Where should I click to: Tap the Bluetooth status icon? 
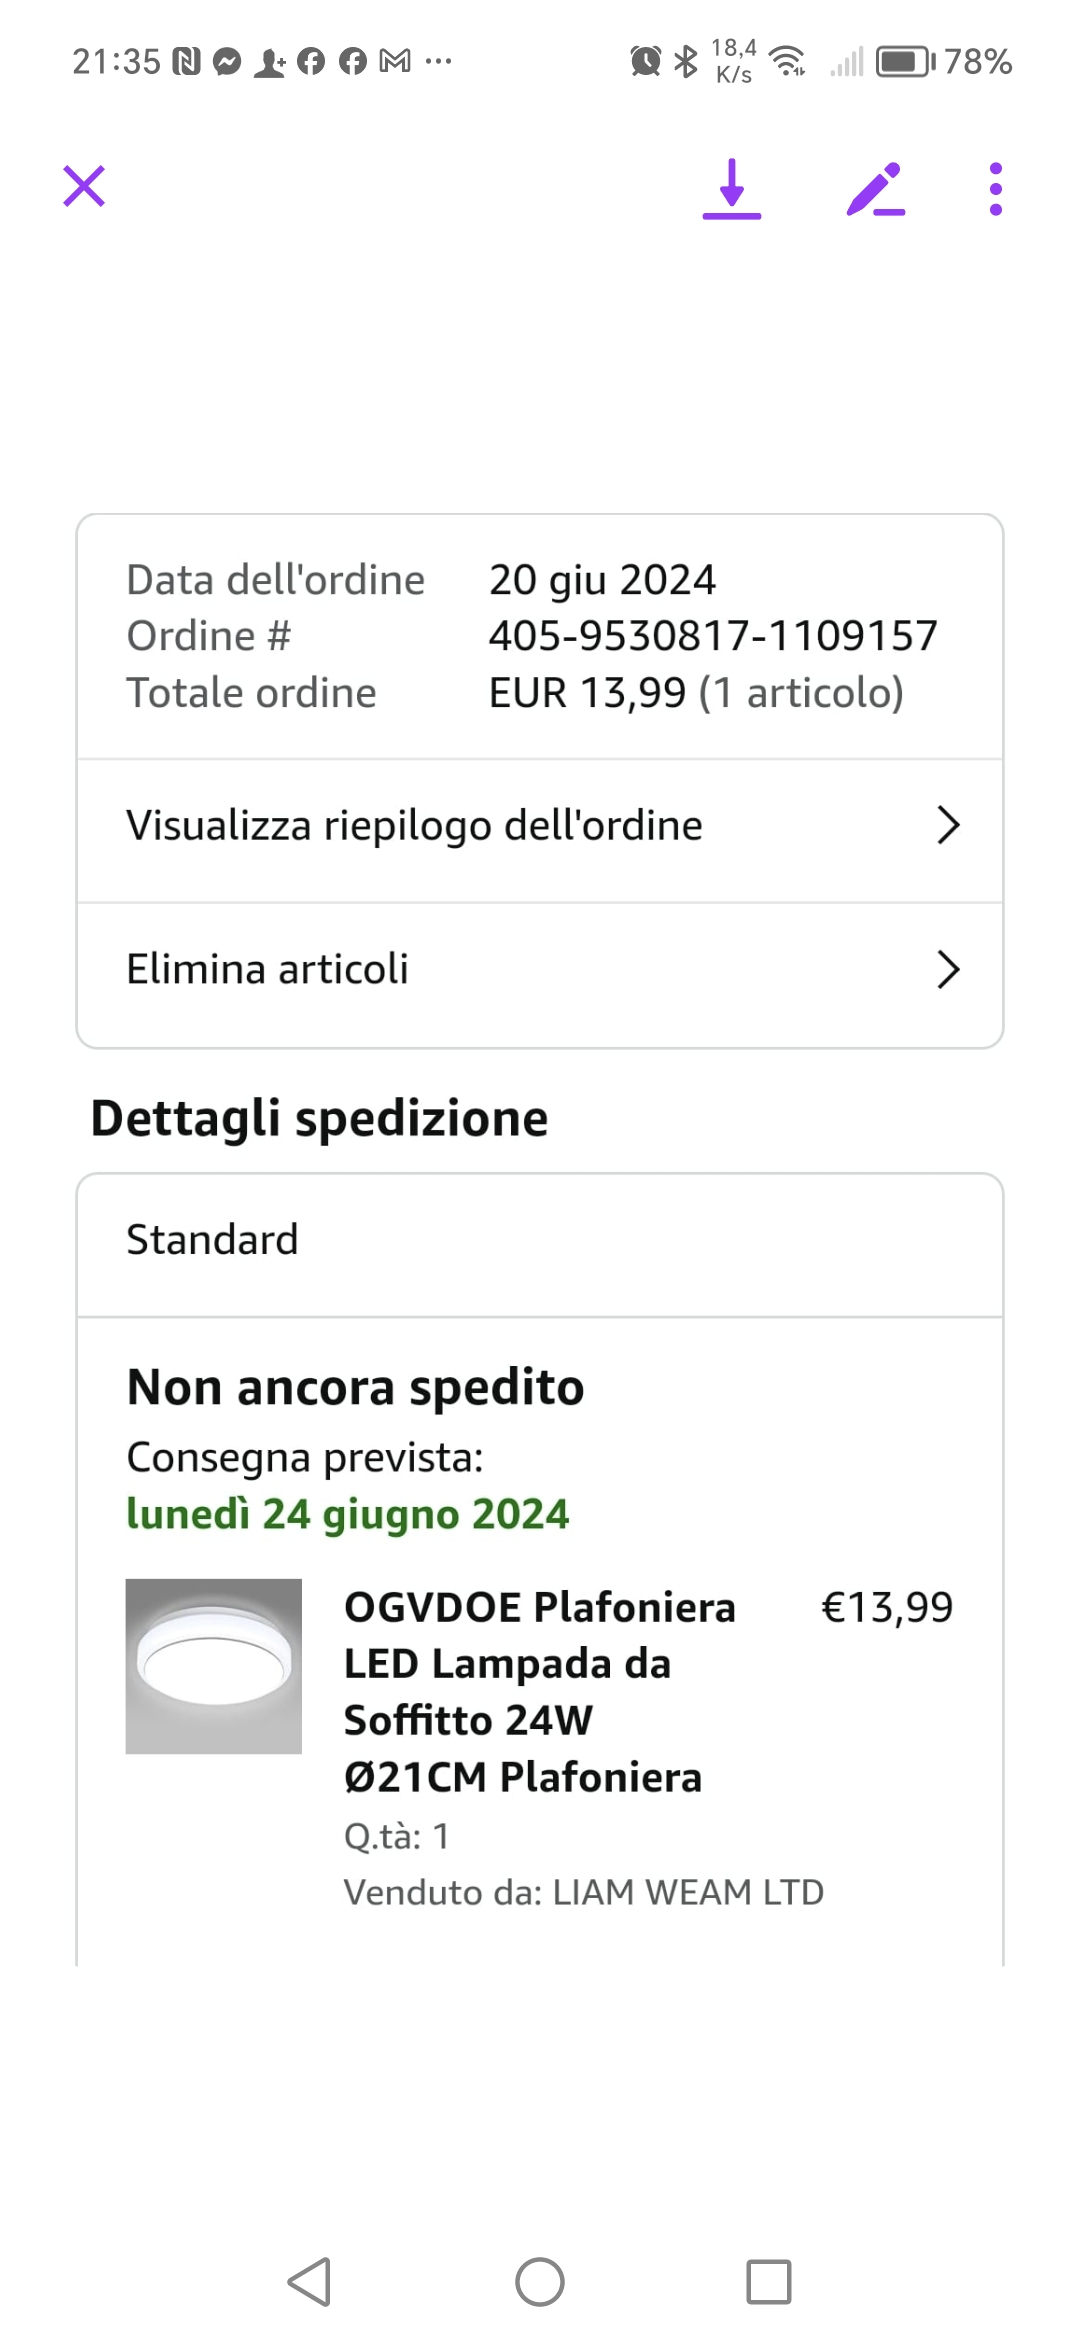click(x=686, y=62)
